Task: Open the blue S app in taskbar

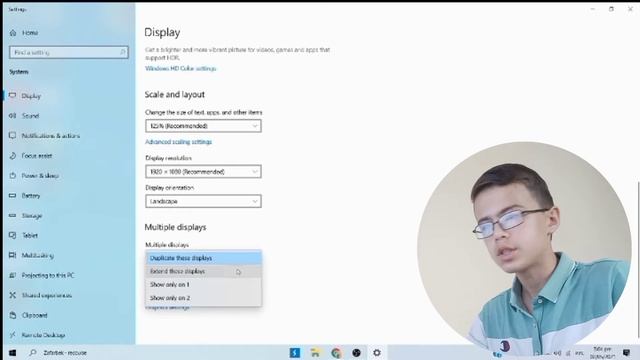Action: (x=295, y=353)
